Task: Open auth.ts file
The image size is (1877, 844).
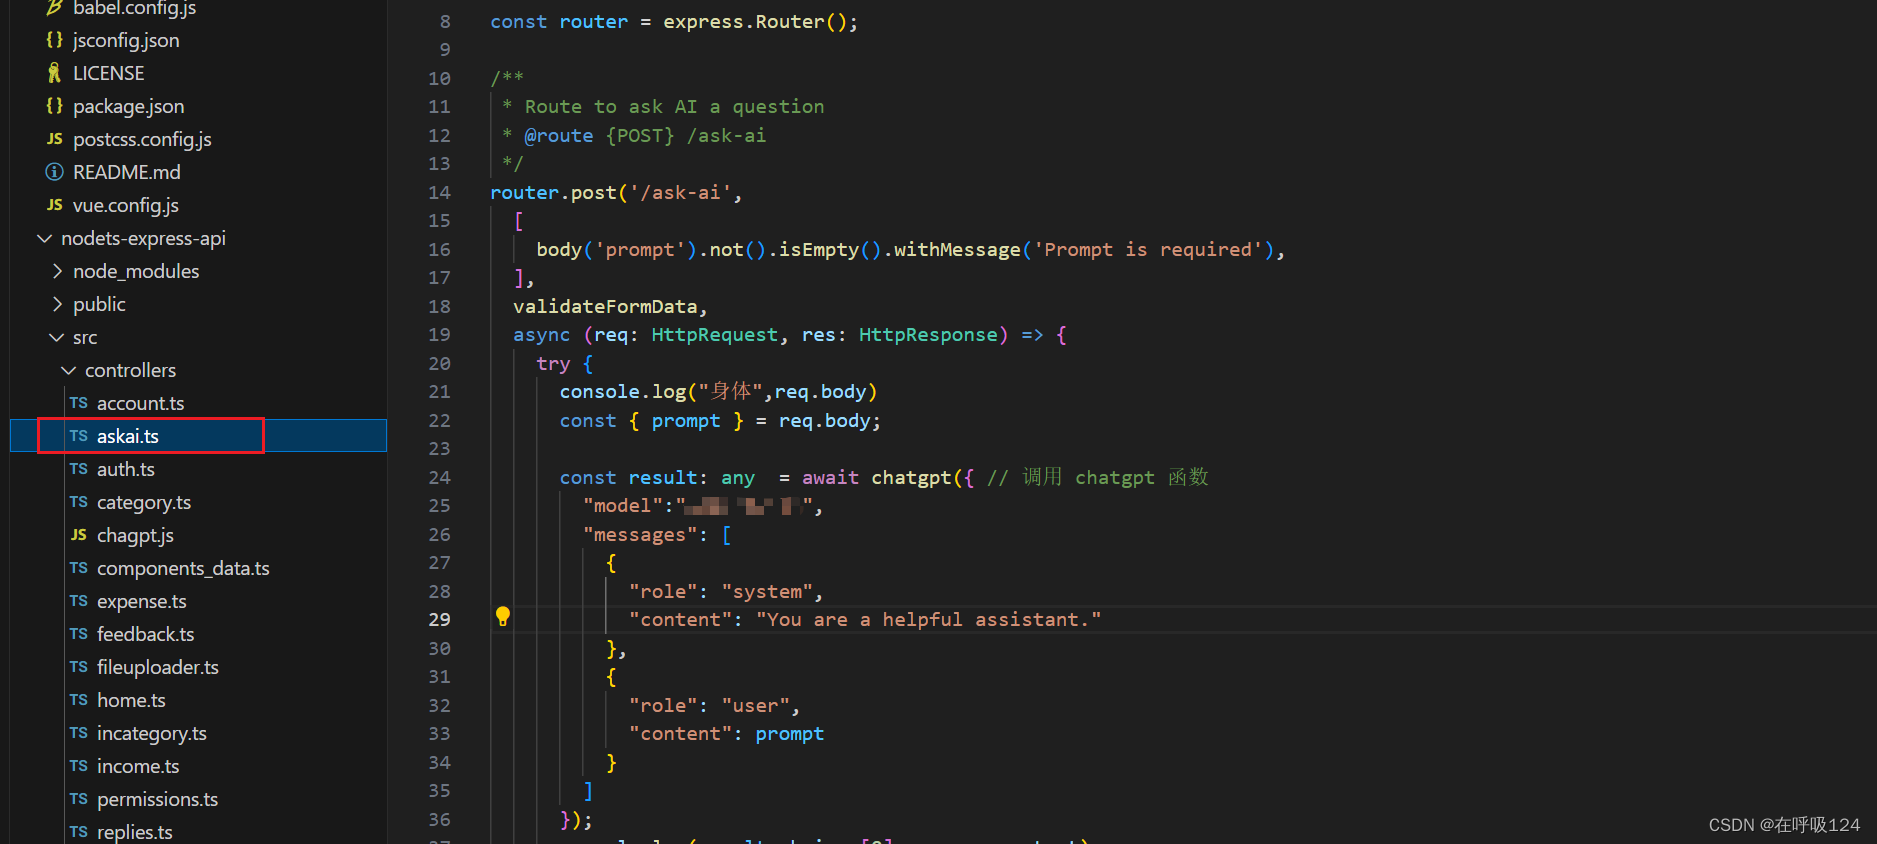Action: 125,469
